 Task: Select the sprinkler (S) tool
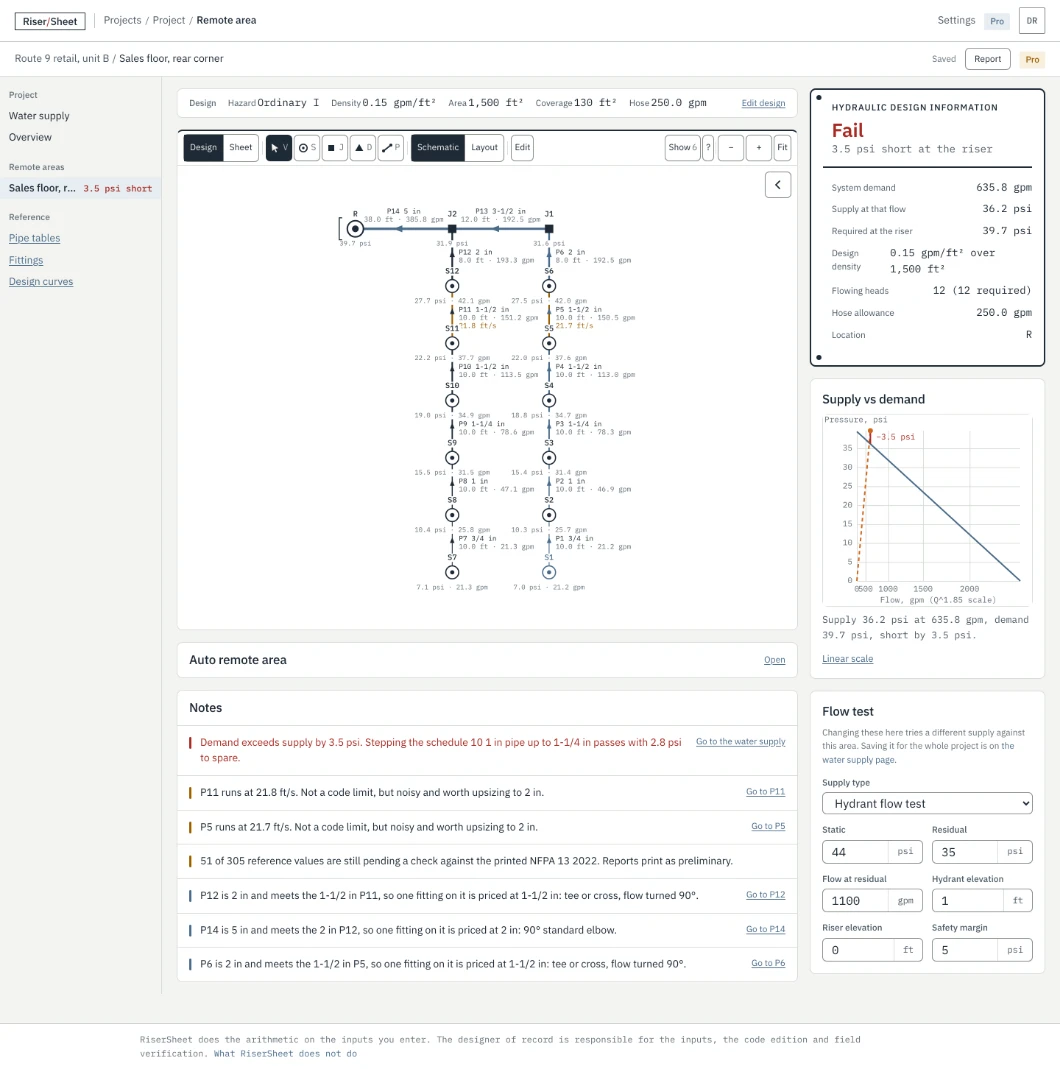coord(307,148)
